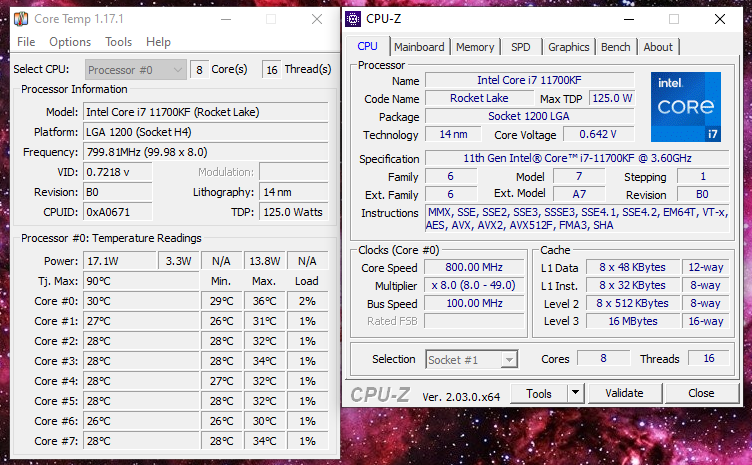Open the File menu in Core Temp

26,42
